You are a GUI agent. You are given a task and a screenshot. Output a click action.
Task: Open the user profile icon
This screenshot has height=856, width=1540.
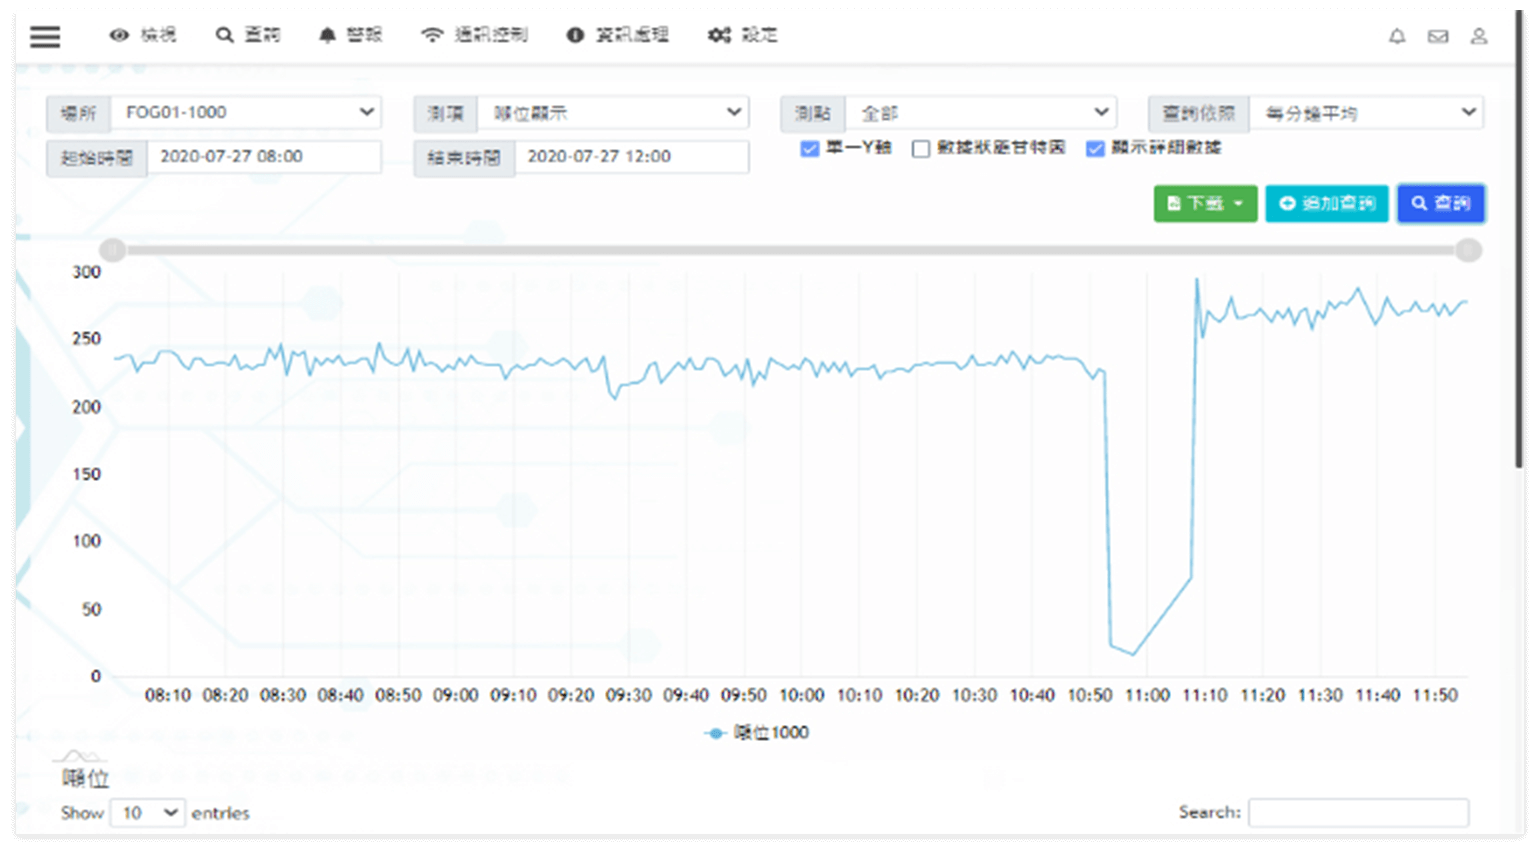(1479, 37)
